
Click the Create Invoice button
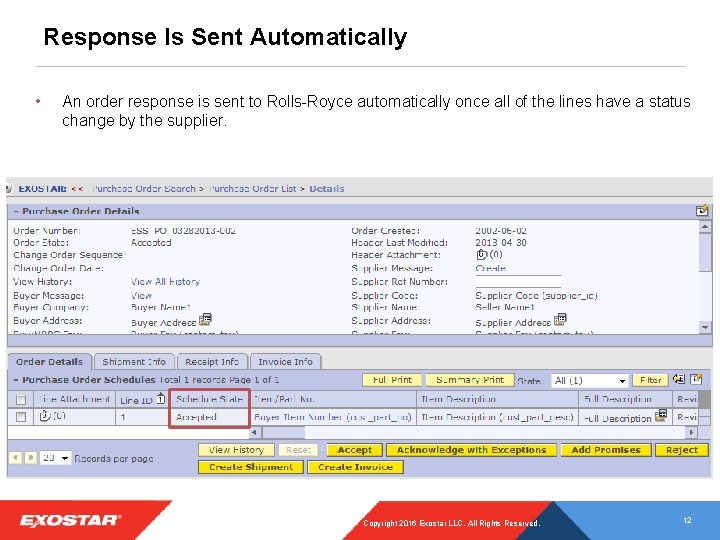coord(355,467)
